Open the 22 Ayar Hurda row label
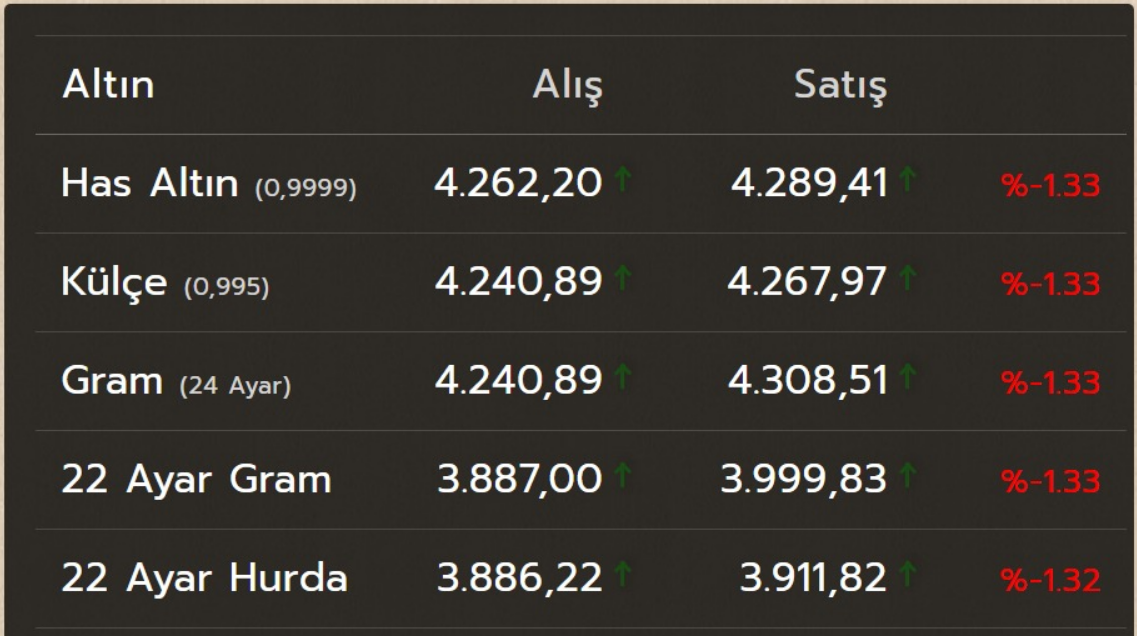 (204, 578)
